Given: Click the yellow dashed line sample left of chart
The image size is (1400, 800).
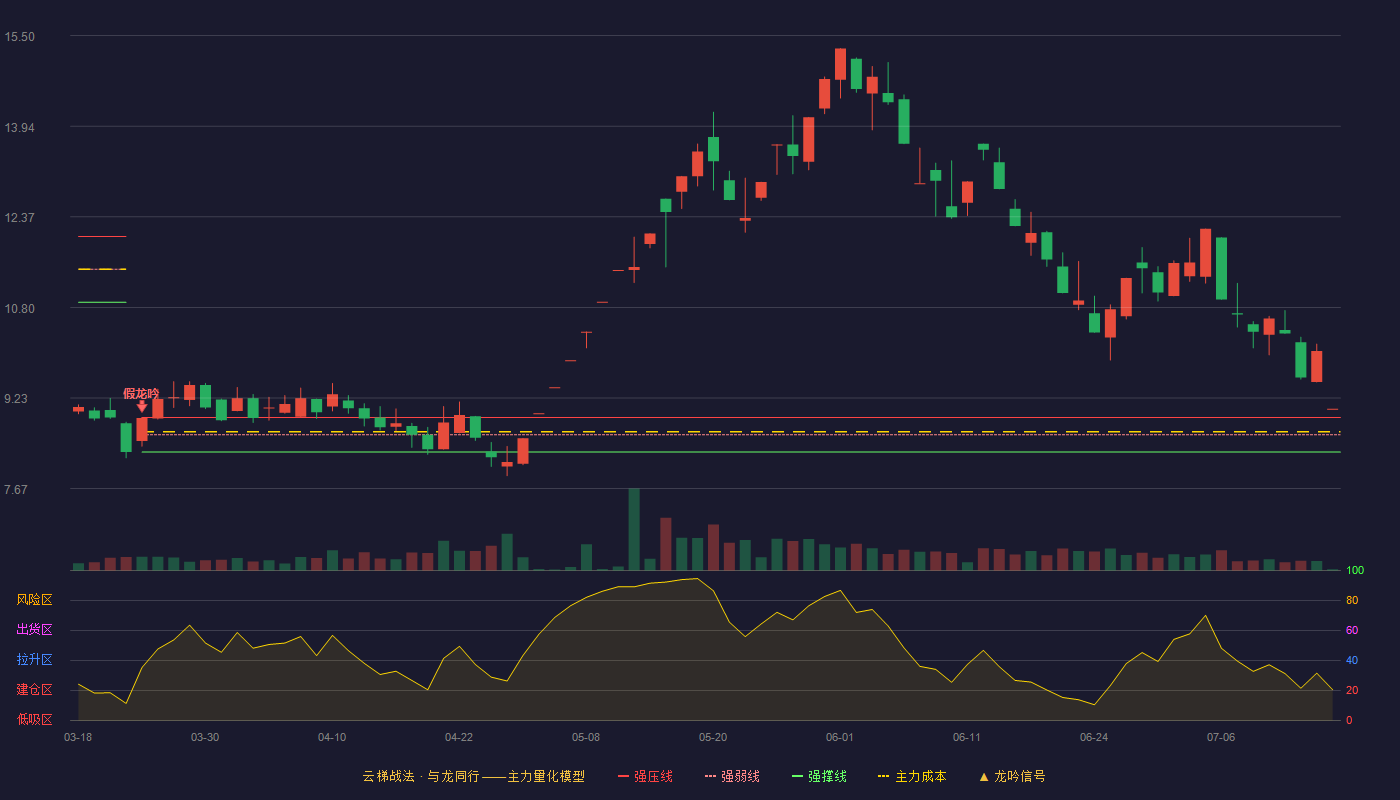Looking at the screenshot, I should (x=102, y=269).
